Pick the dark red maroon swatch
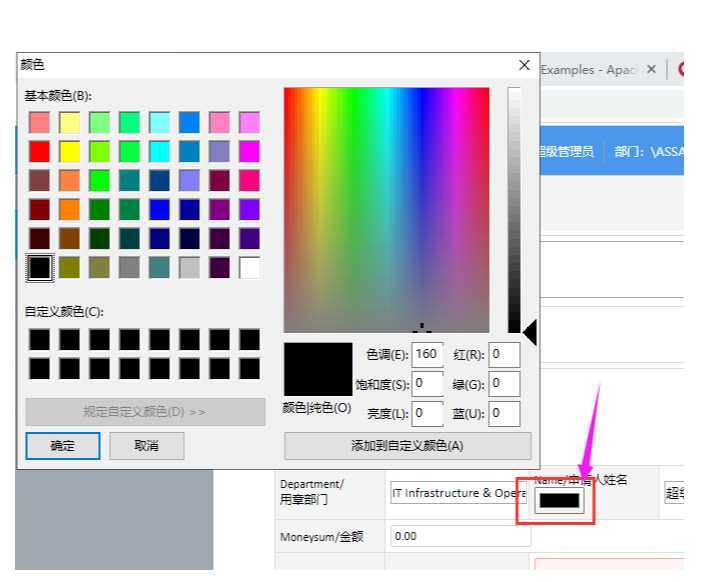Image resolution: width=719 pixels, height=582 pixels. [x=39, y=210]
